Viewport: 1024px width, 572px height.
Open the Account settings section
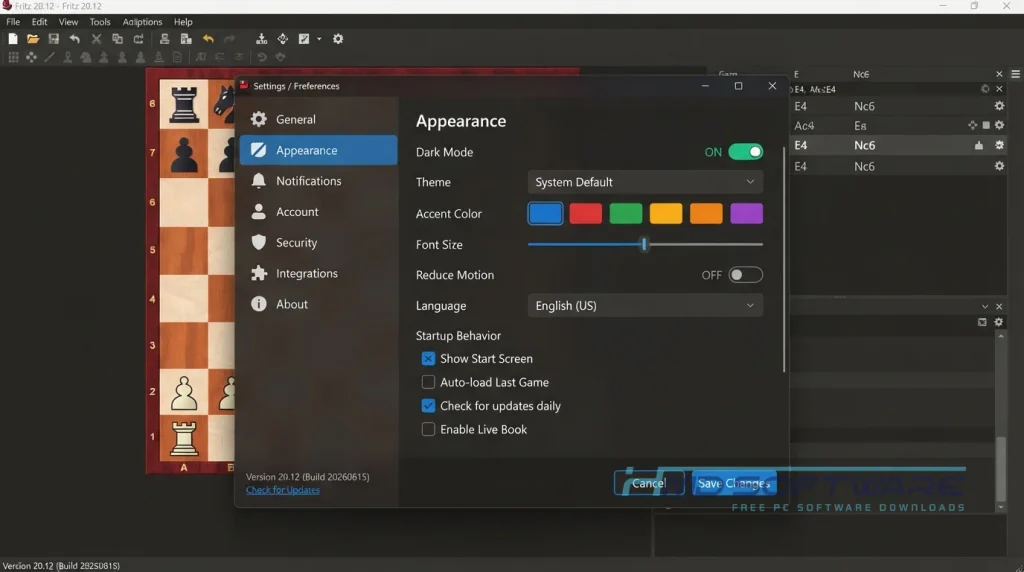click(x=319, y=212)
